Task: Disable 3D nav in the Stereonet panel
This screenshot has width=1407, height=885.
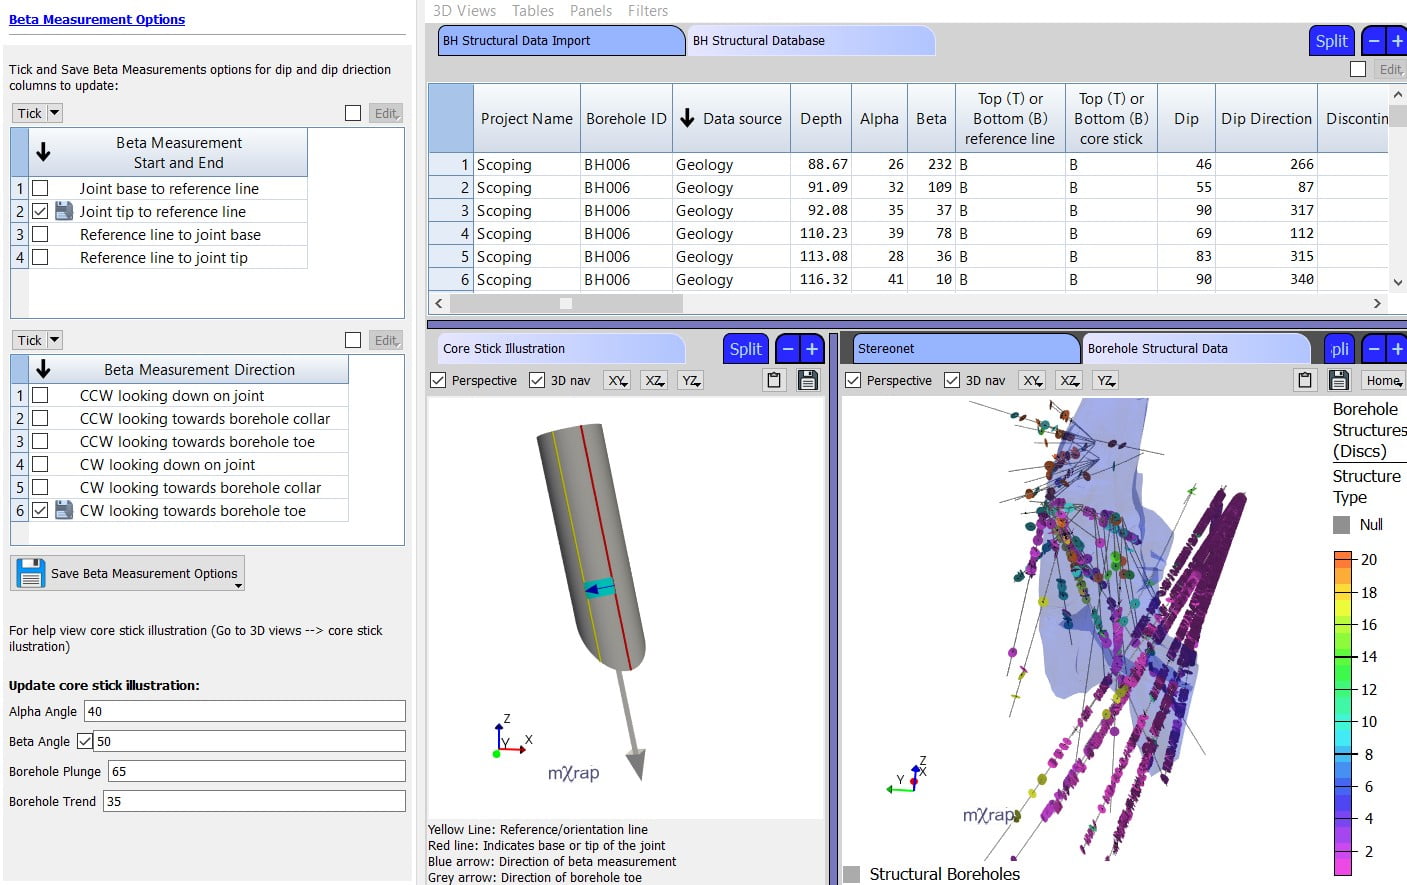Action: click(950, 380)
